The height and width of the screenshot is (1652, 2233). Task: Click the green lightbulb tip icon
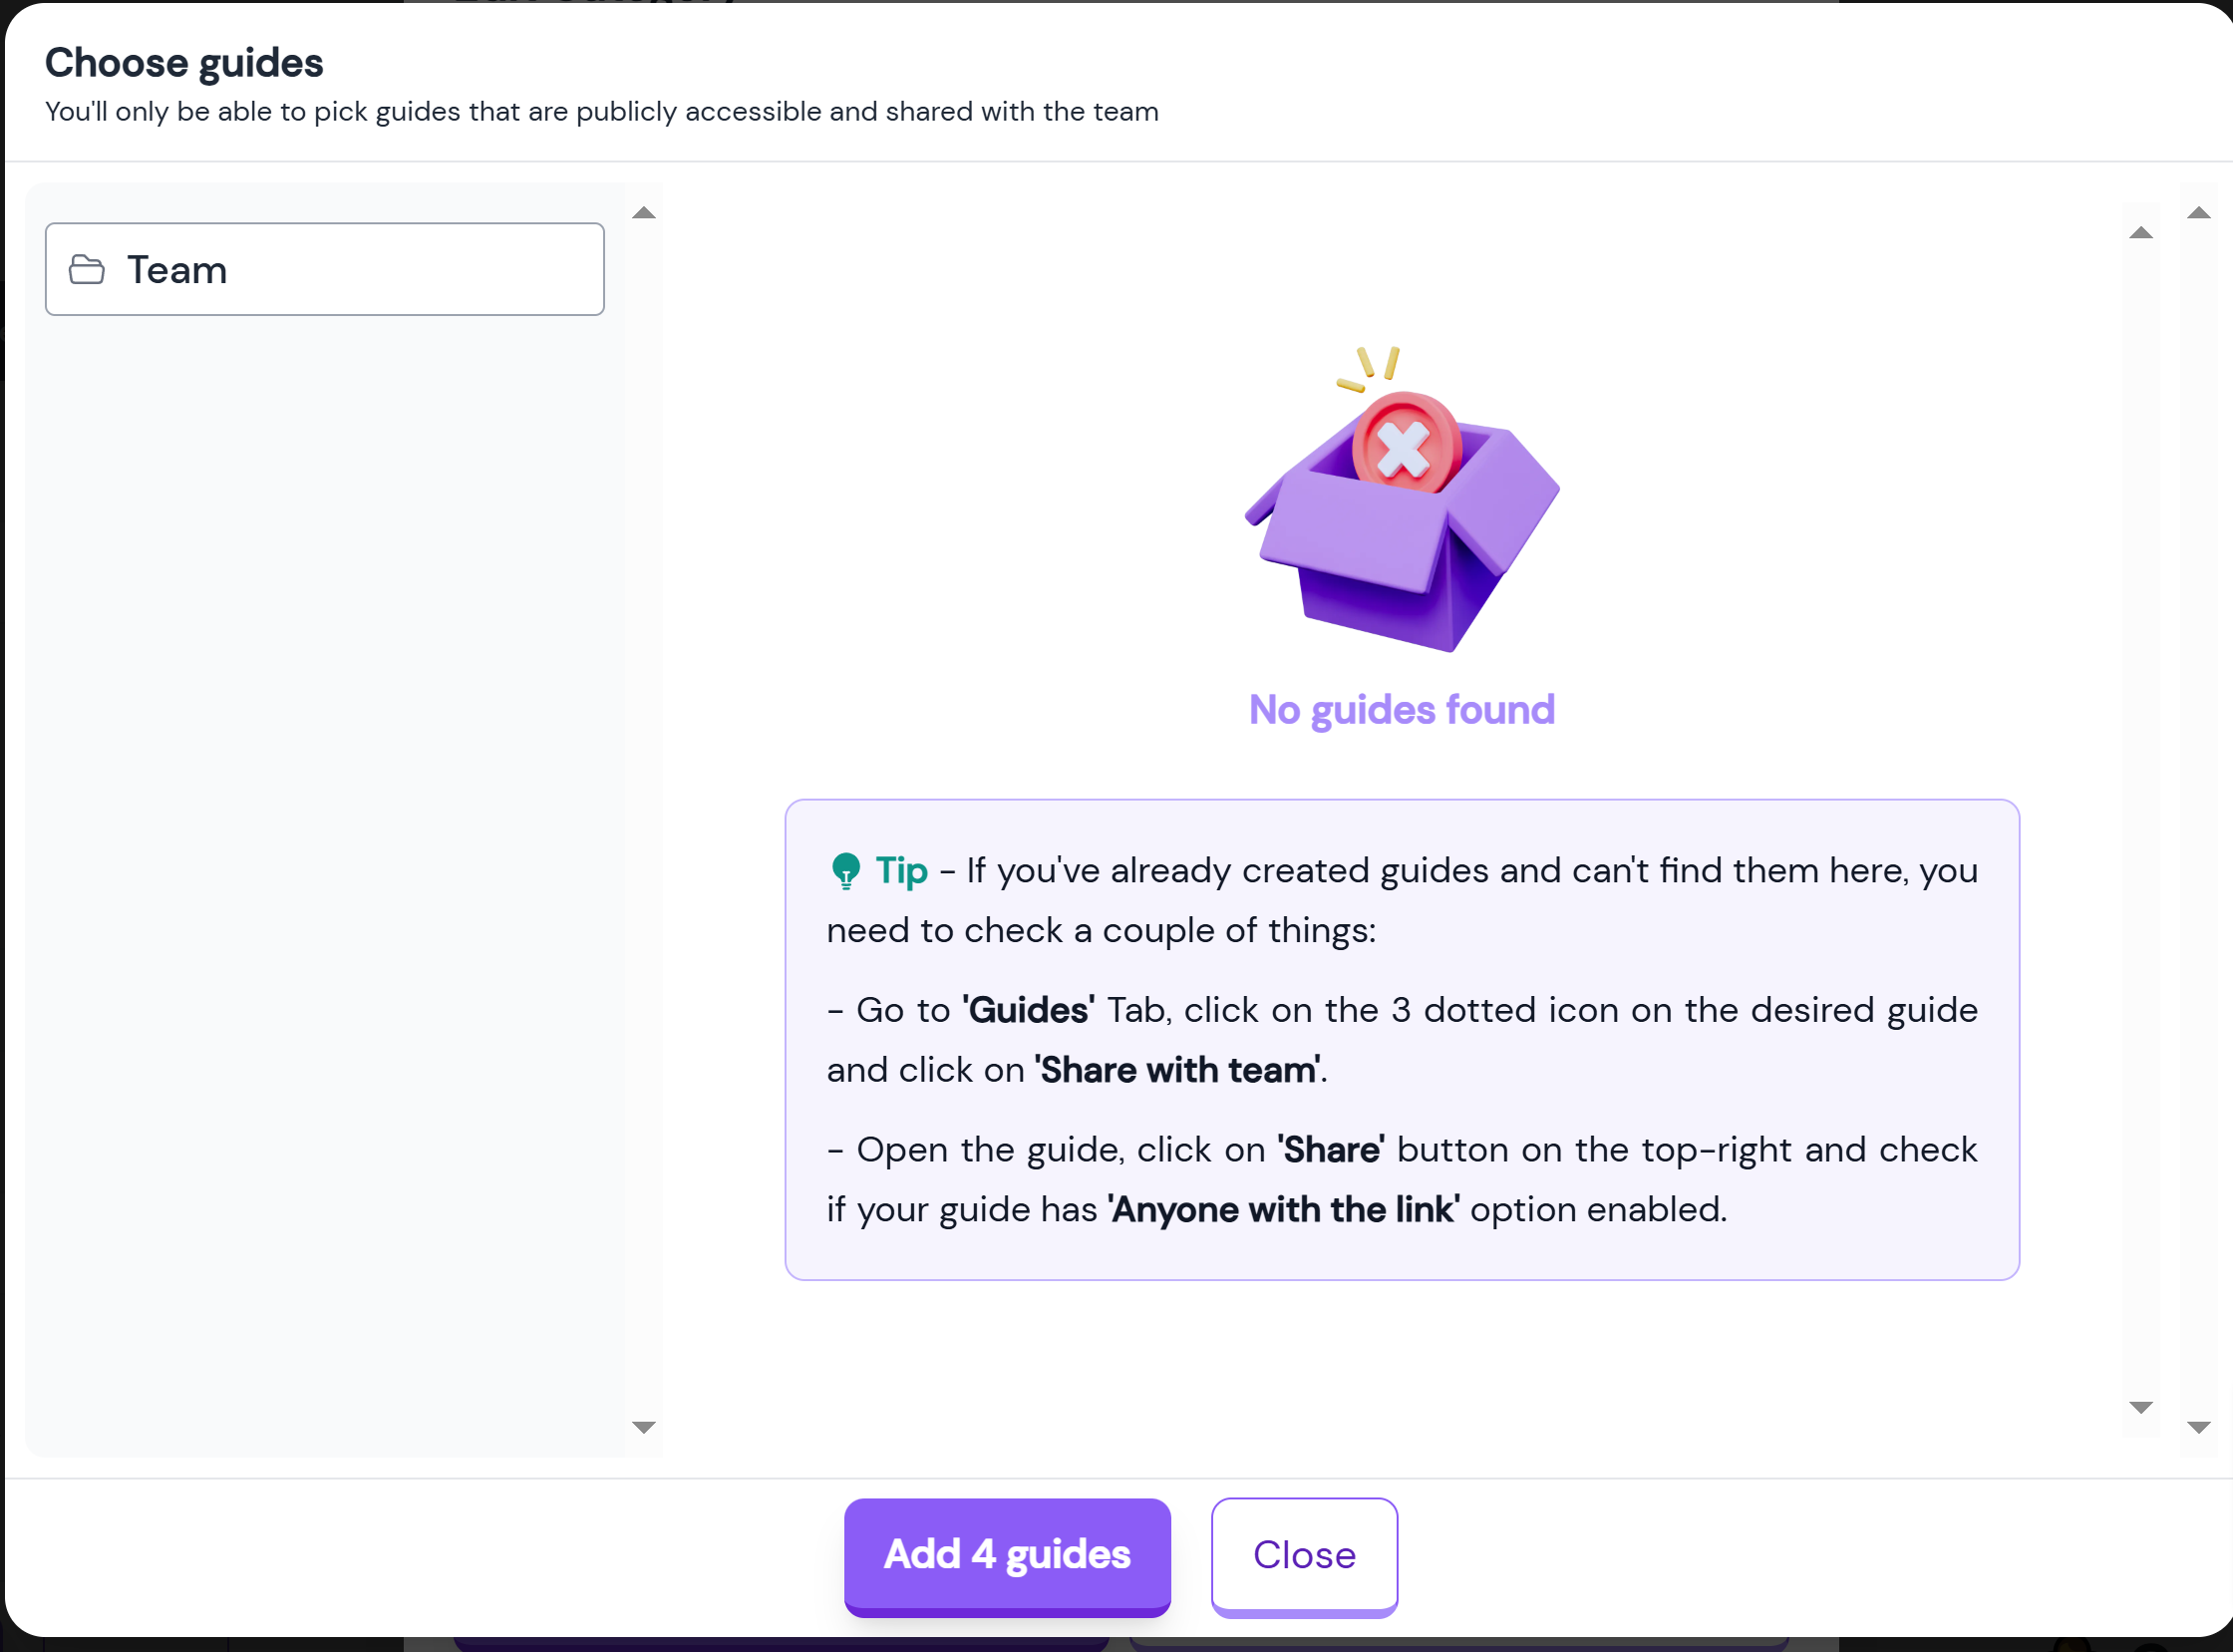click(846, 871)
